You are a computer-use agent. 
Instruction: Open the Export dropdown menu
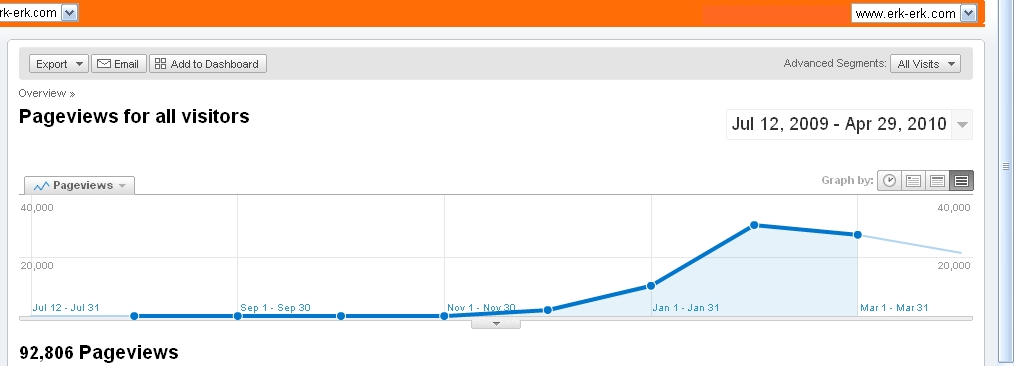(x=58, y=63)
